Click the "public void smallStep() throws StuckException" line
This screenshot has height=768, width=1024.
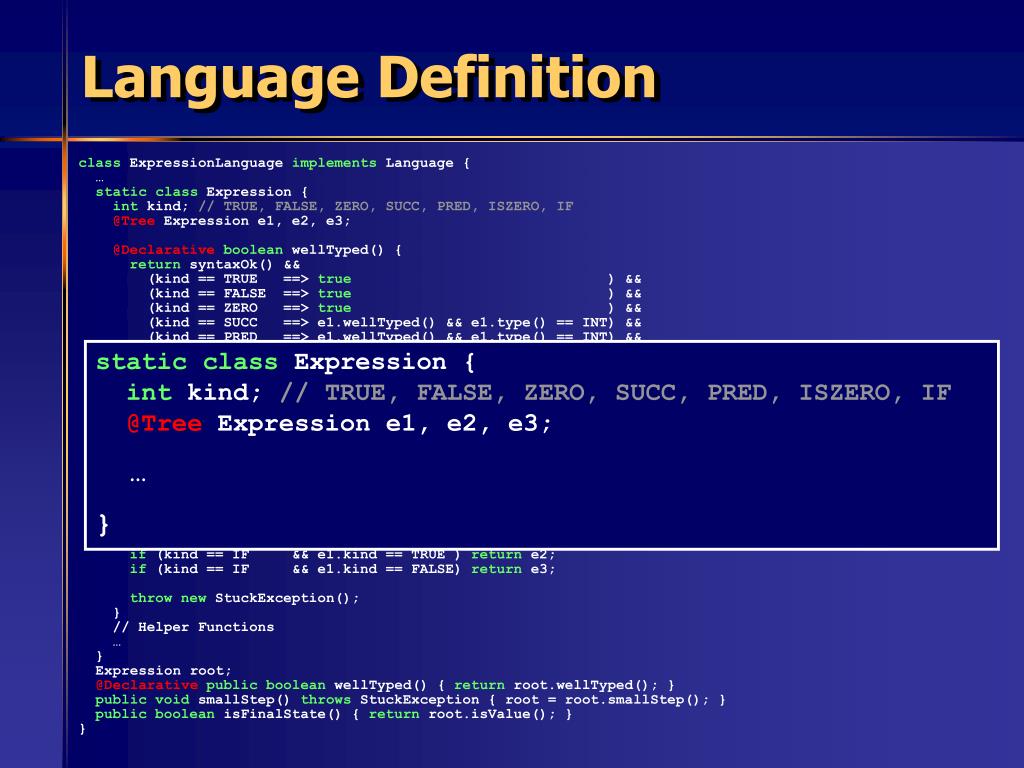[410, 699]
